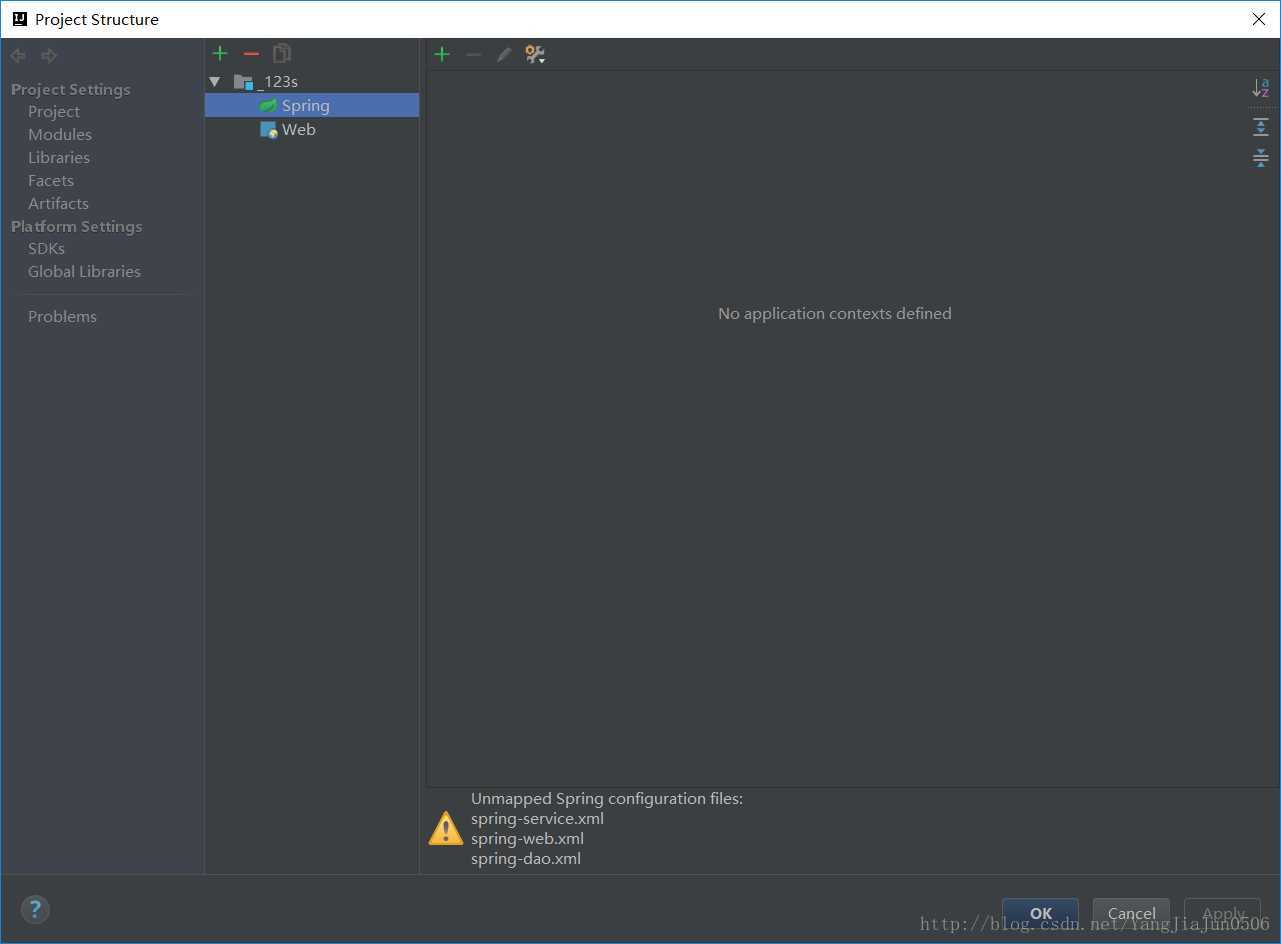This screenshot has height=944, width=1281.
Task: Click the spring-web.xml unmapped file name
Action: point(527,839)
